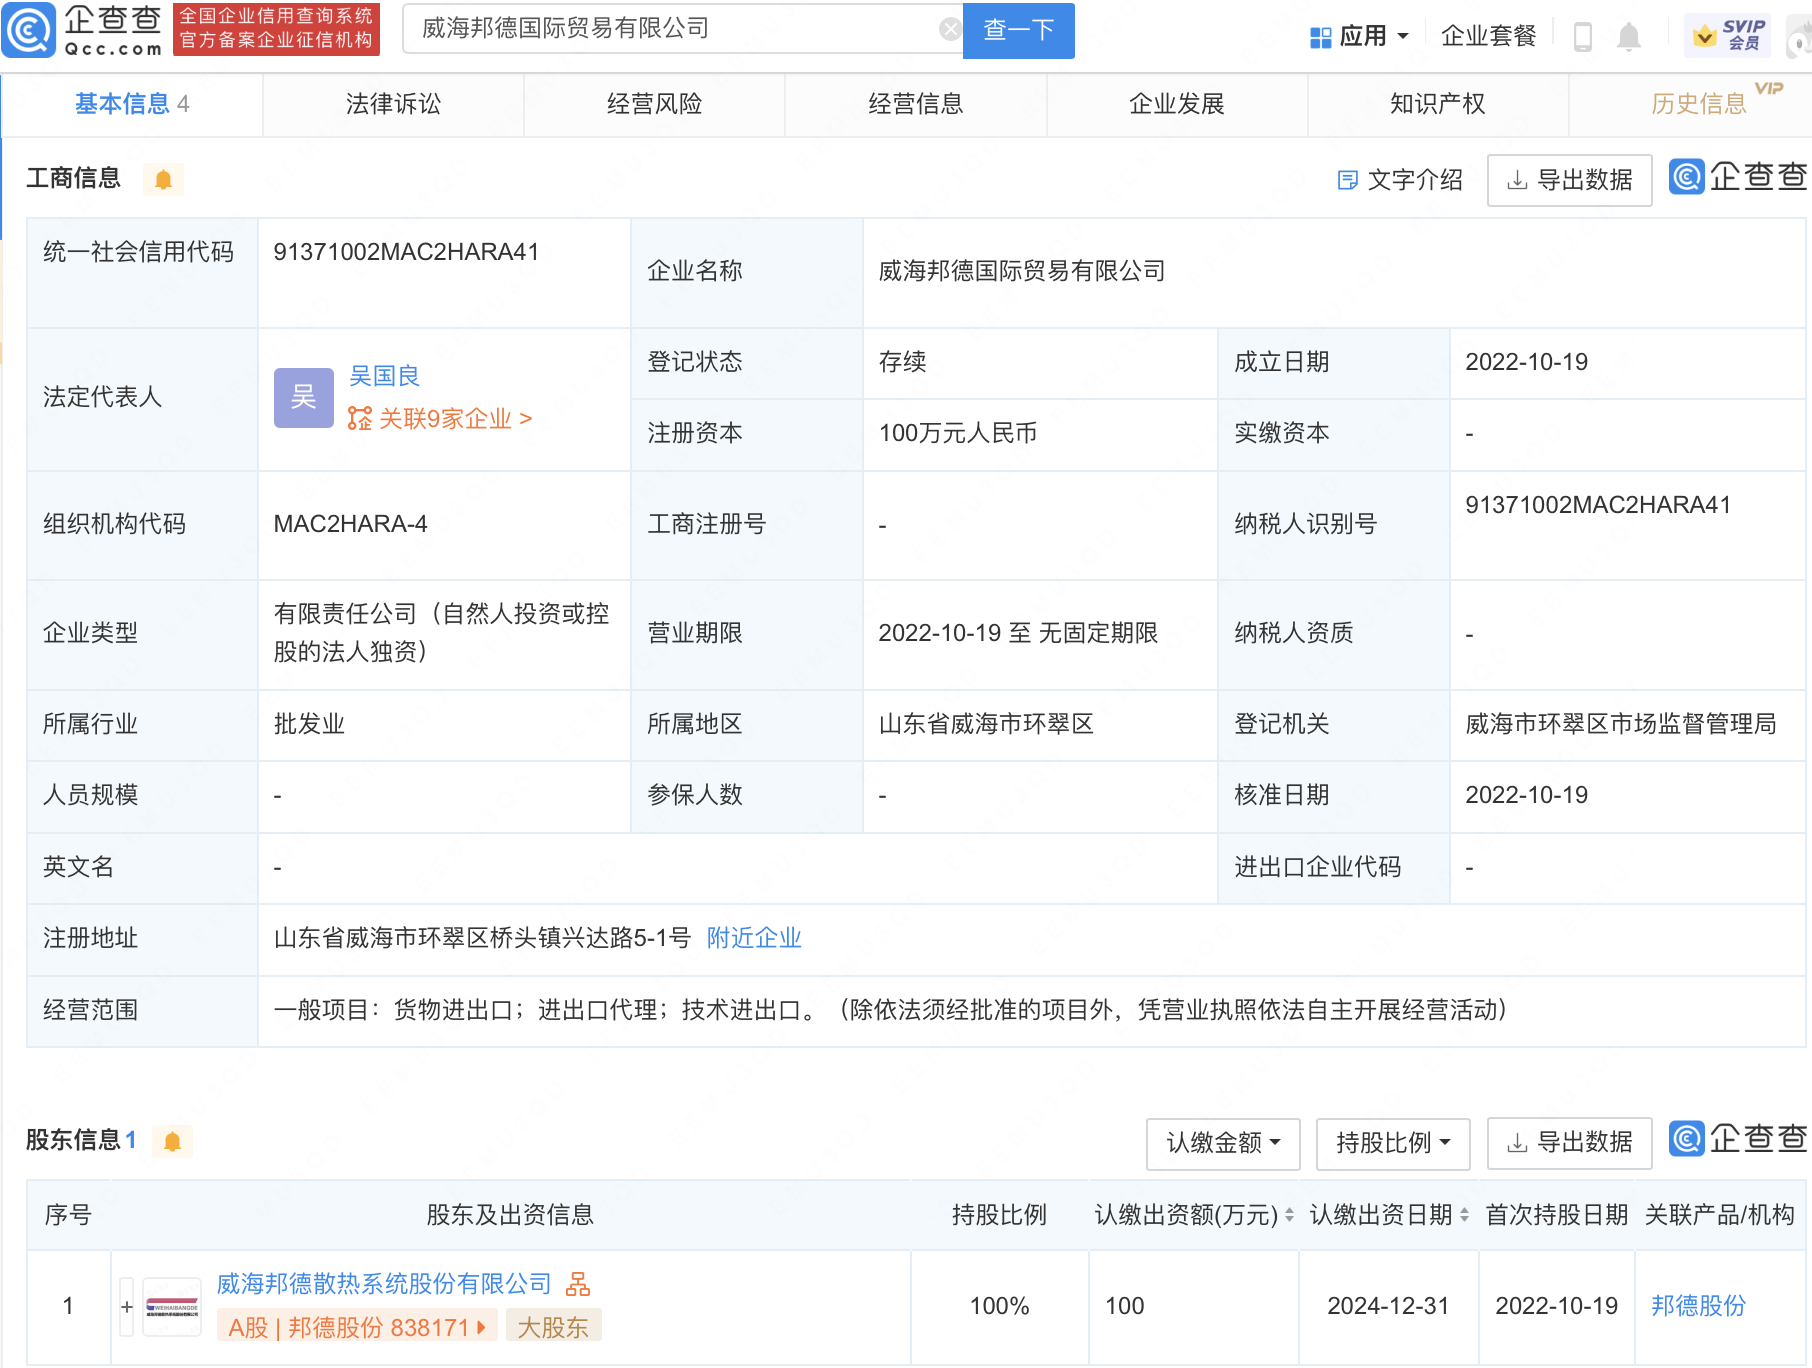The height and width of the screenshot is (1368, 1812).
Task: Click 企业套餐 in the header
Action: tap(1488, 37)
